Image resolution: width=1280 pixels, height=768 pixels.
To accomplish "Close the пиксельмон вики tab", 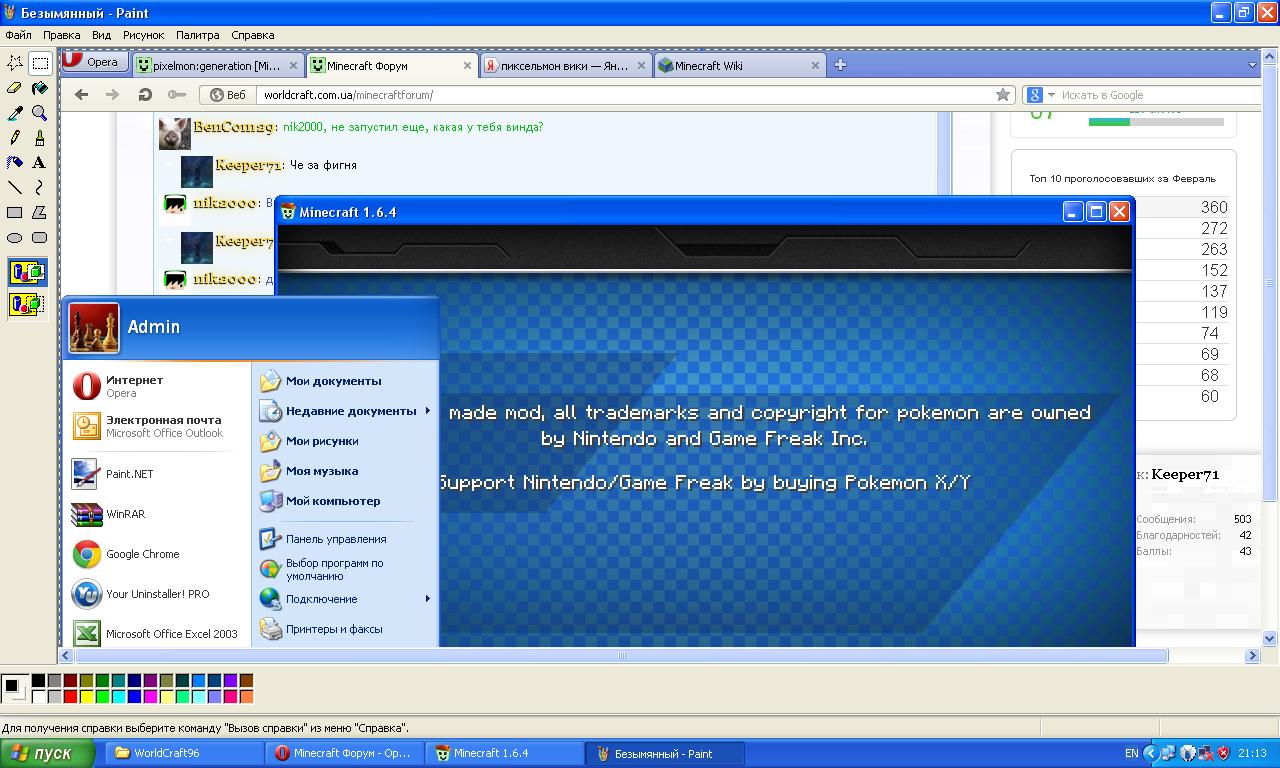I will pyautogui.click(x=642, y=65).
